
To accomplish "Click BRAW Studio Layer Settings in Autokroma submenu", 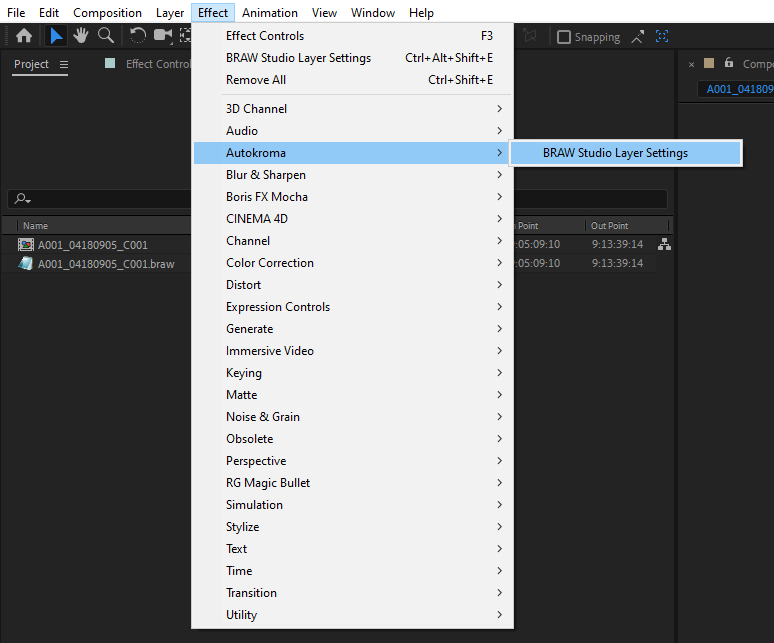I will 615,153.
